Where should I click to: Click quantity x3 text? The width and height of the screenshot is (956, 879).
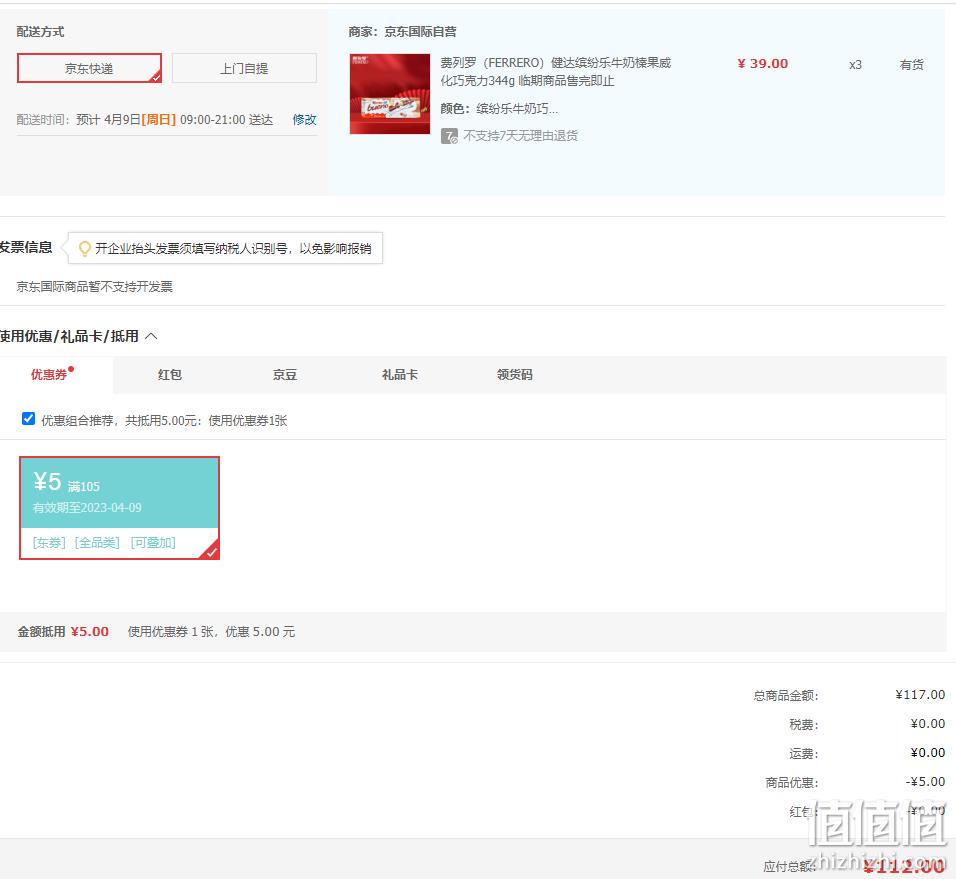[855, 65]
